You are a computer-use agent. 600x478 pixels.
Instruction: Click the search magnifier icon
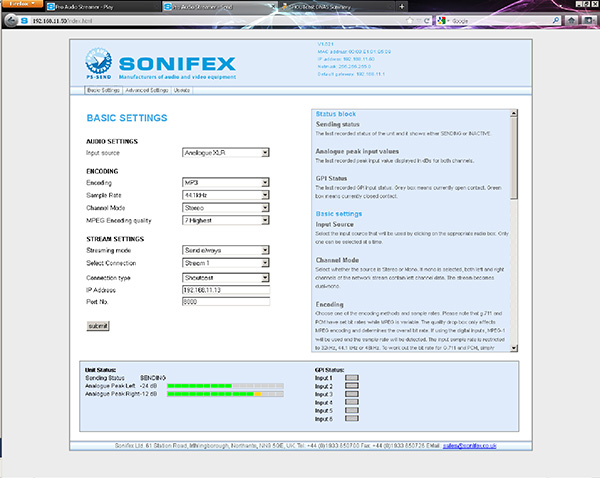(x=556, y=20)
